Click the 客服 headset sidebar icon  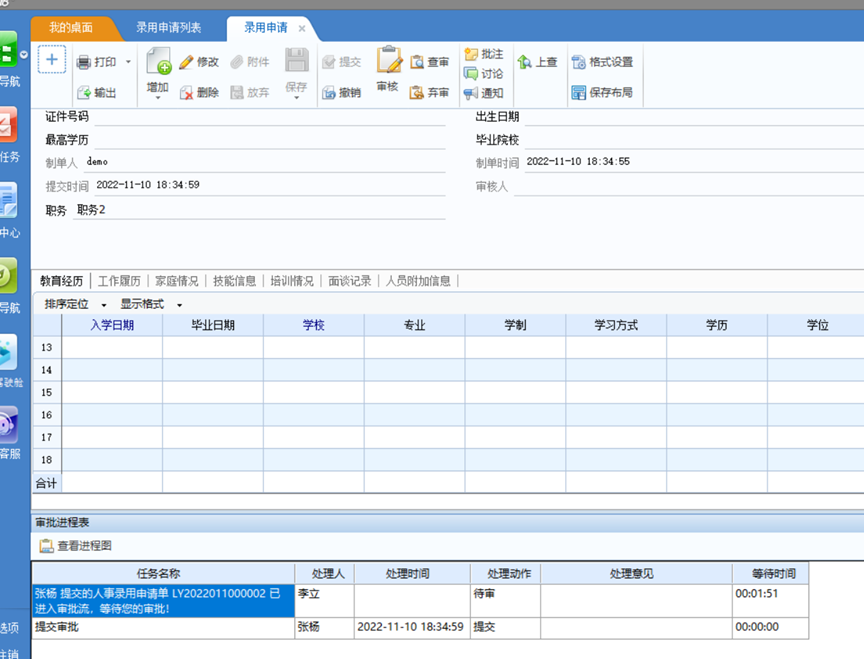pos(8,425)
